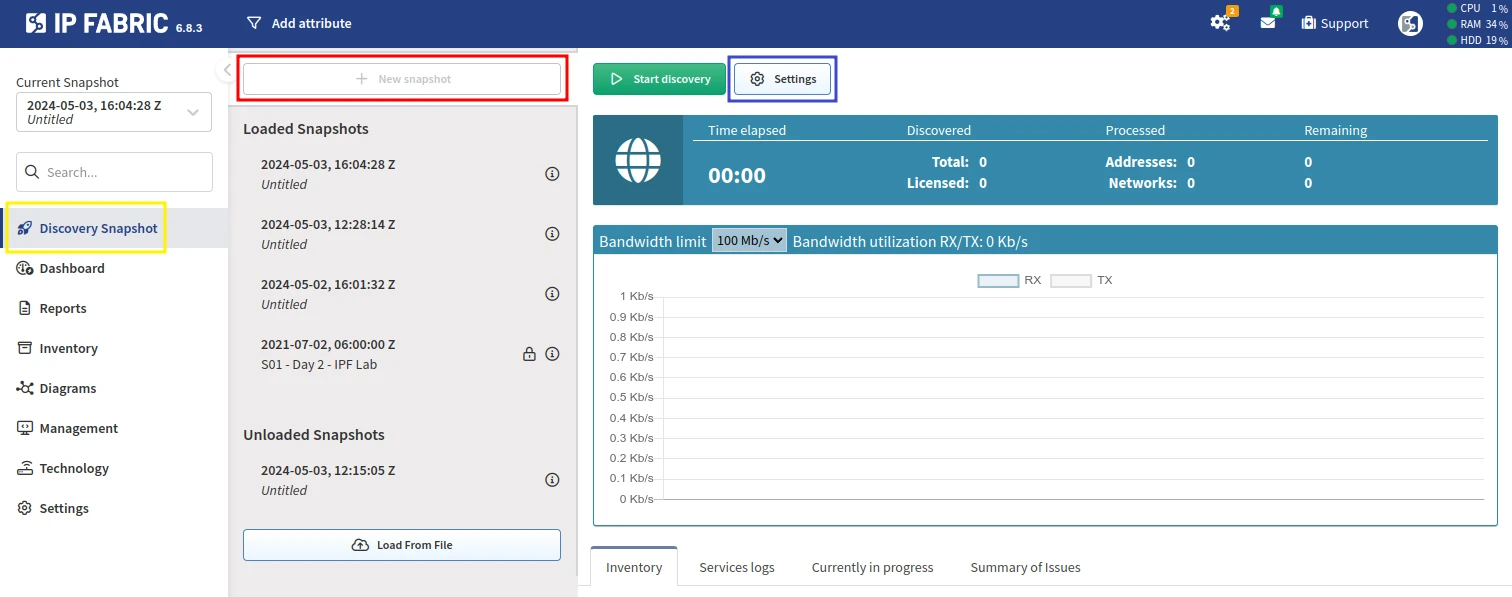Toggle the TX legend in chart
The image size is (1512, 597).
[x=1071, y=281]
